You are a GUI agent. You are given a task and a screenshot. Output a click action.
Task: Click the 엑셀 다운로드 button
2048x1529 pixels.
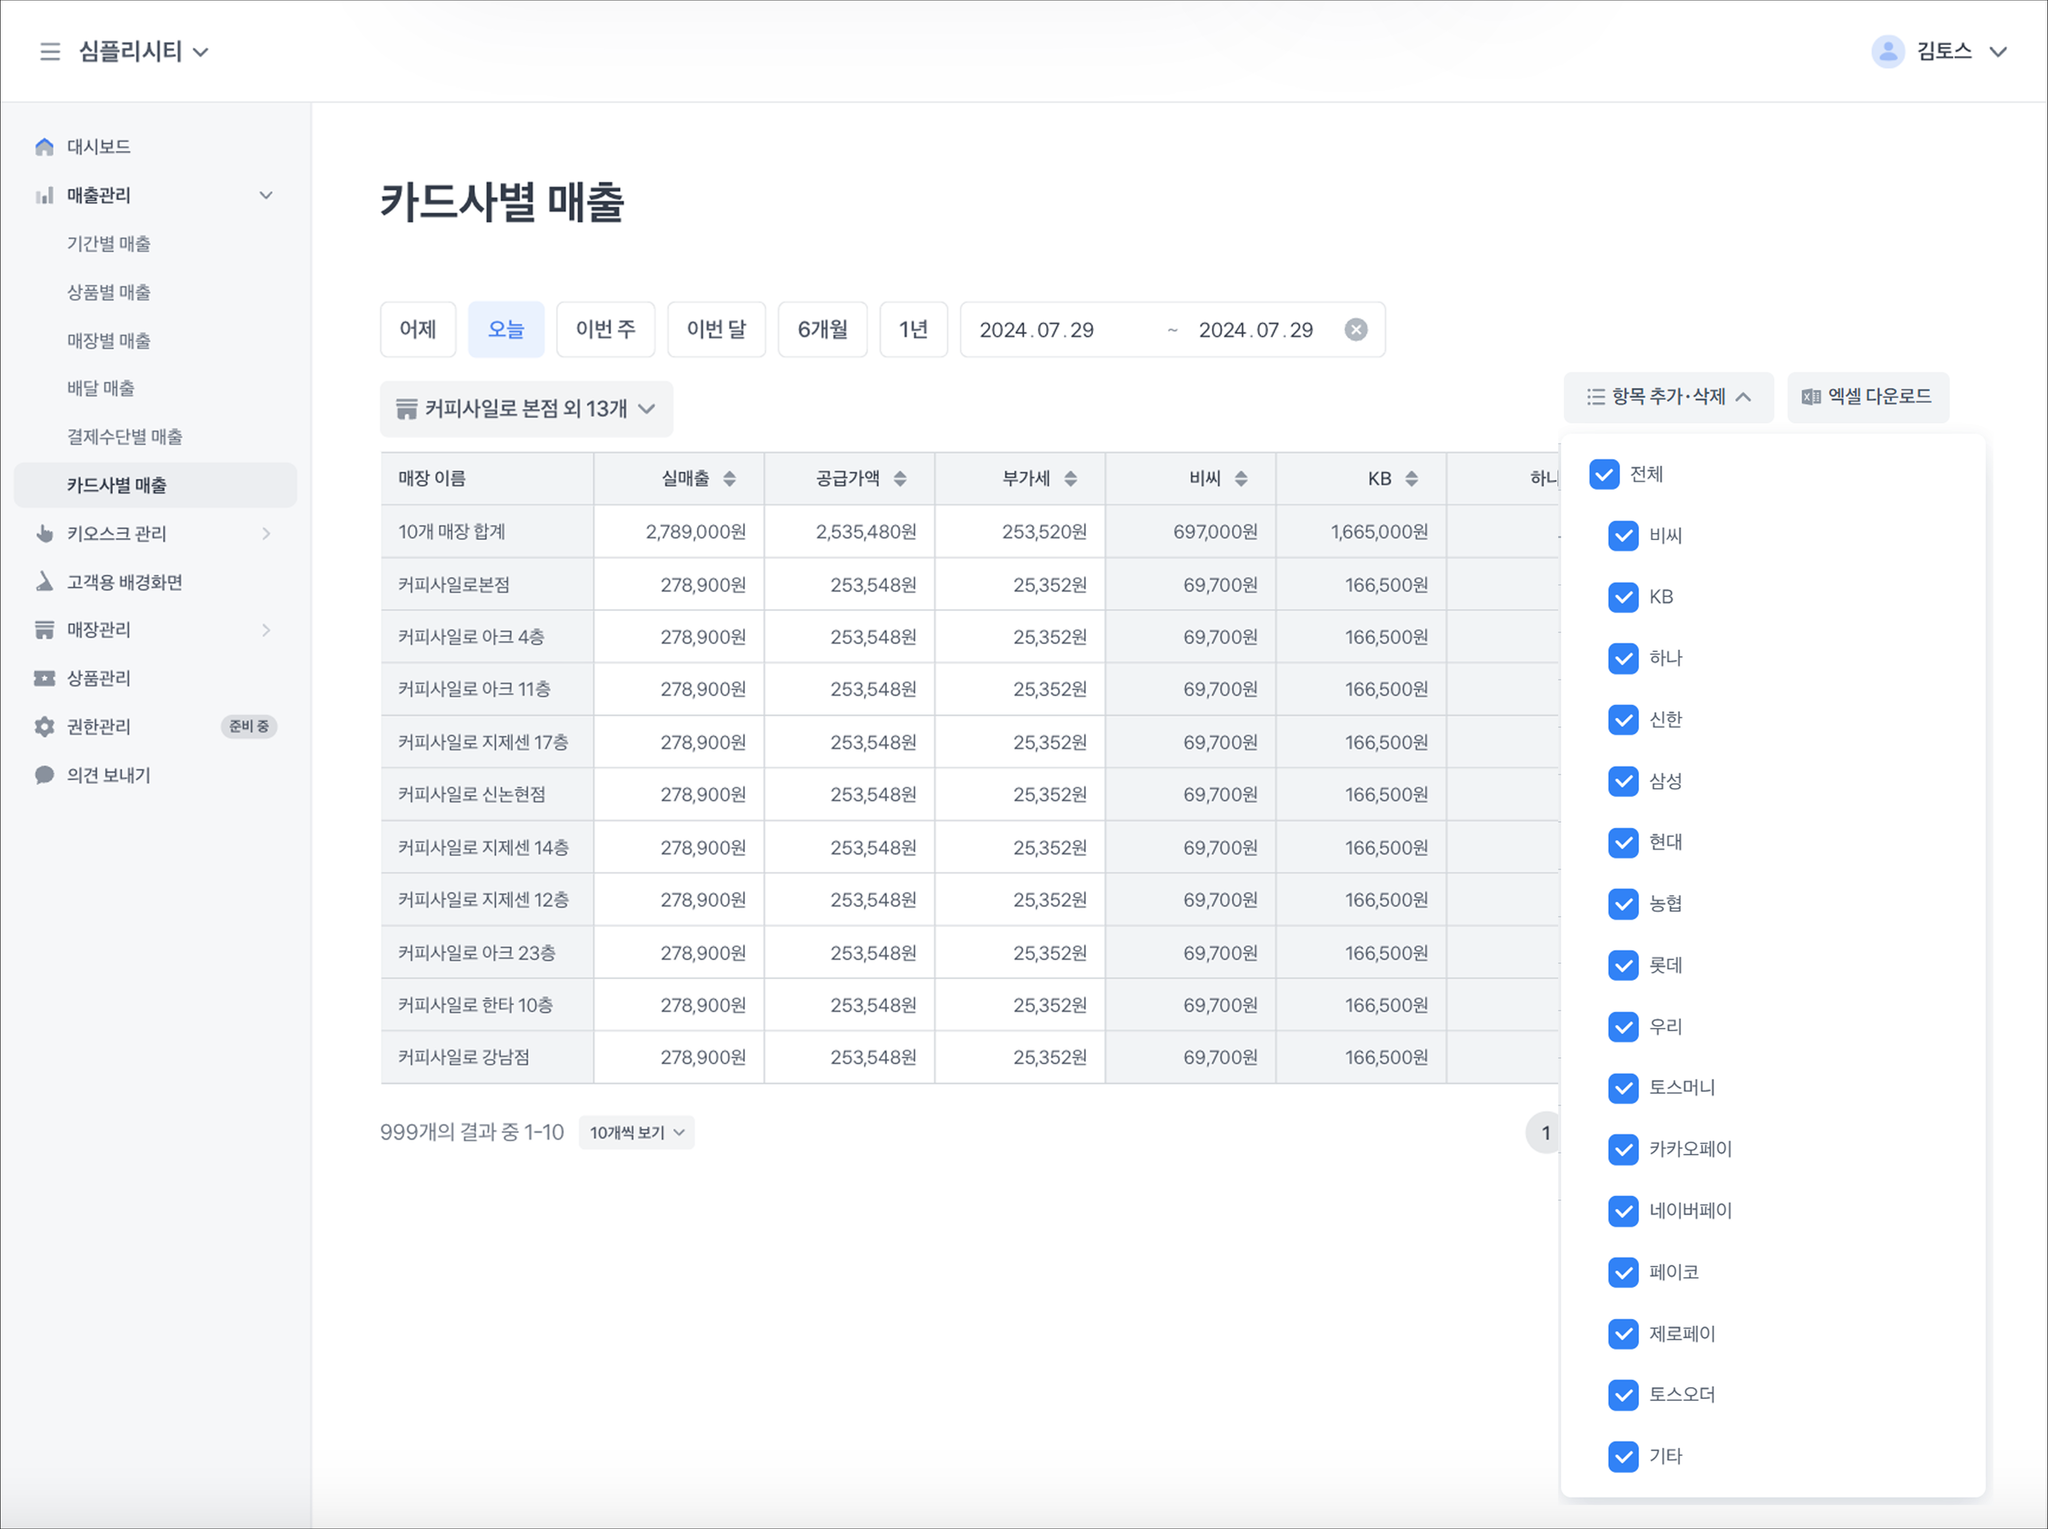pyautogui.click(x=1868, y=397)
